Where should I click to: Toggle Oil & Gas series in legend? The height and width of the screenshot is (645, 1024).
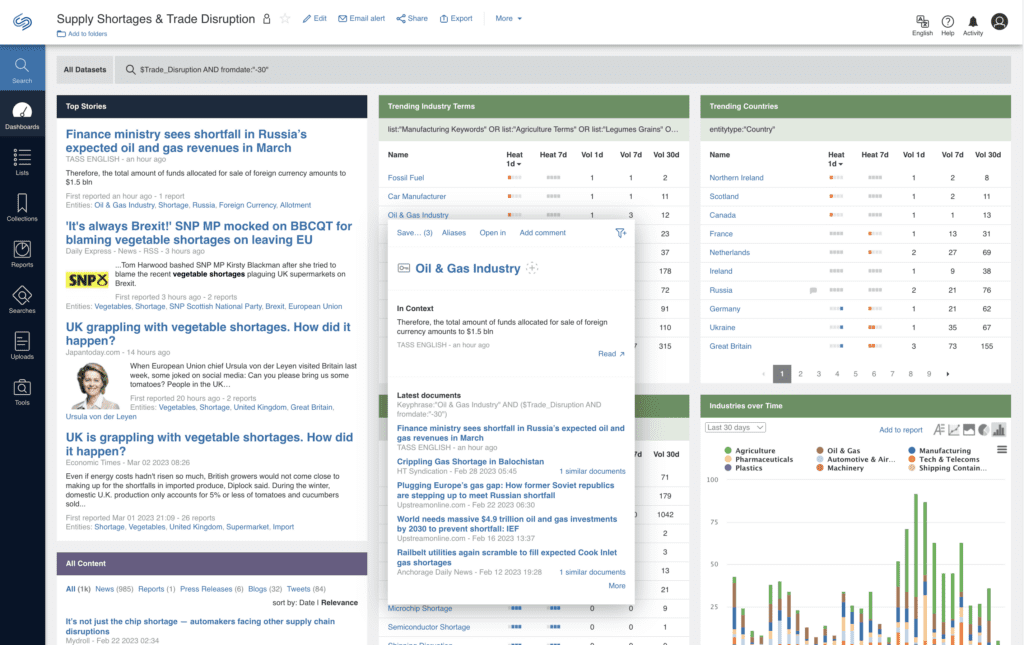point(838,450)
